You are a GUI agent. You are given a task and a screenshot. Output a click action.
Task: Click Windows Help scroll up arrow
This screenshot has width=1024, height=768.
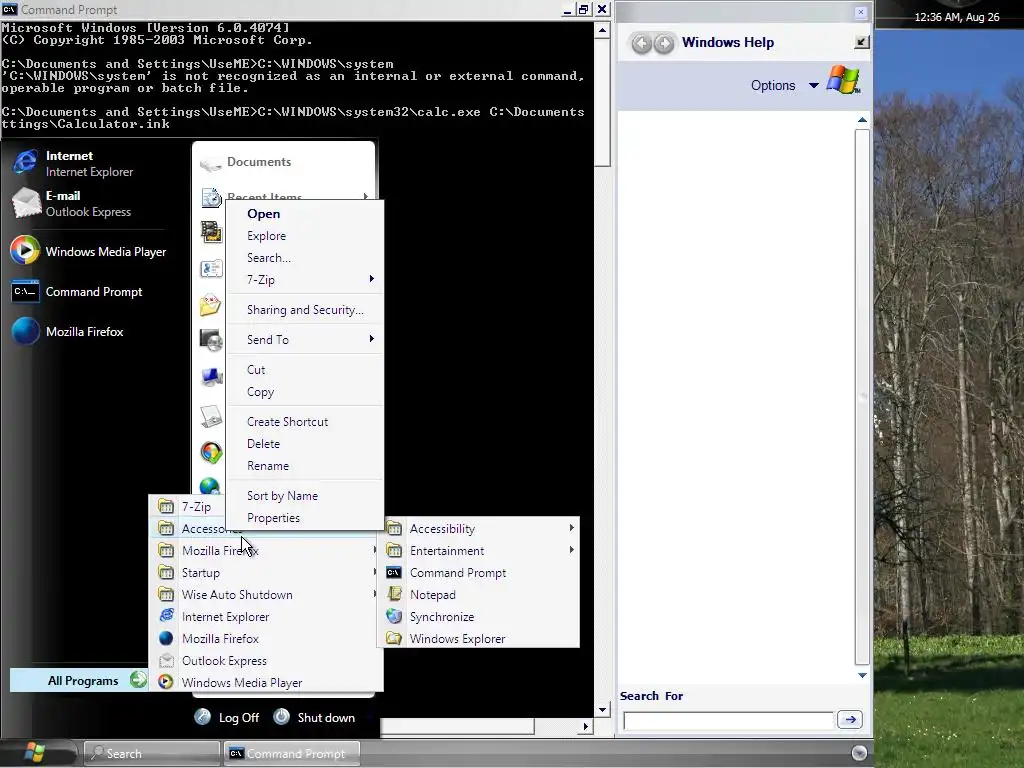pyautogui.click(x=862, y=120)
